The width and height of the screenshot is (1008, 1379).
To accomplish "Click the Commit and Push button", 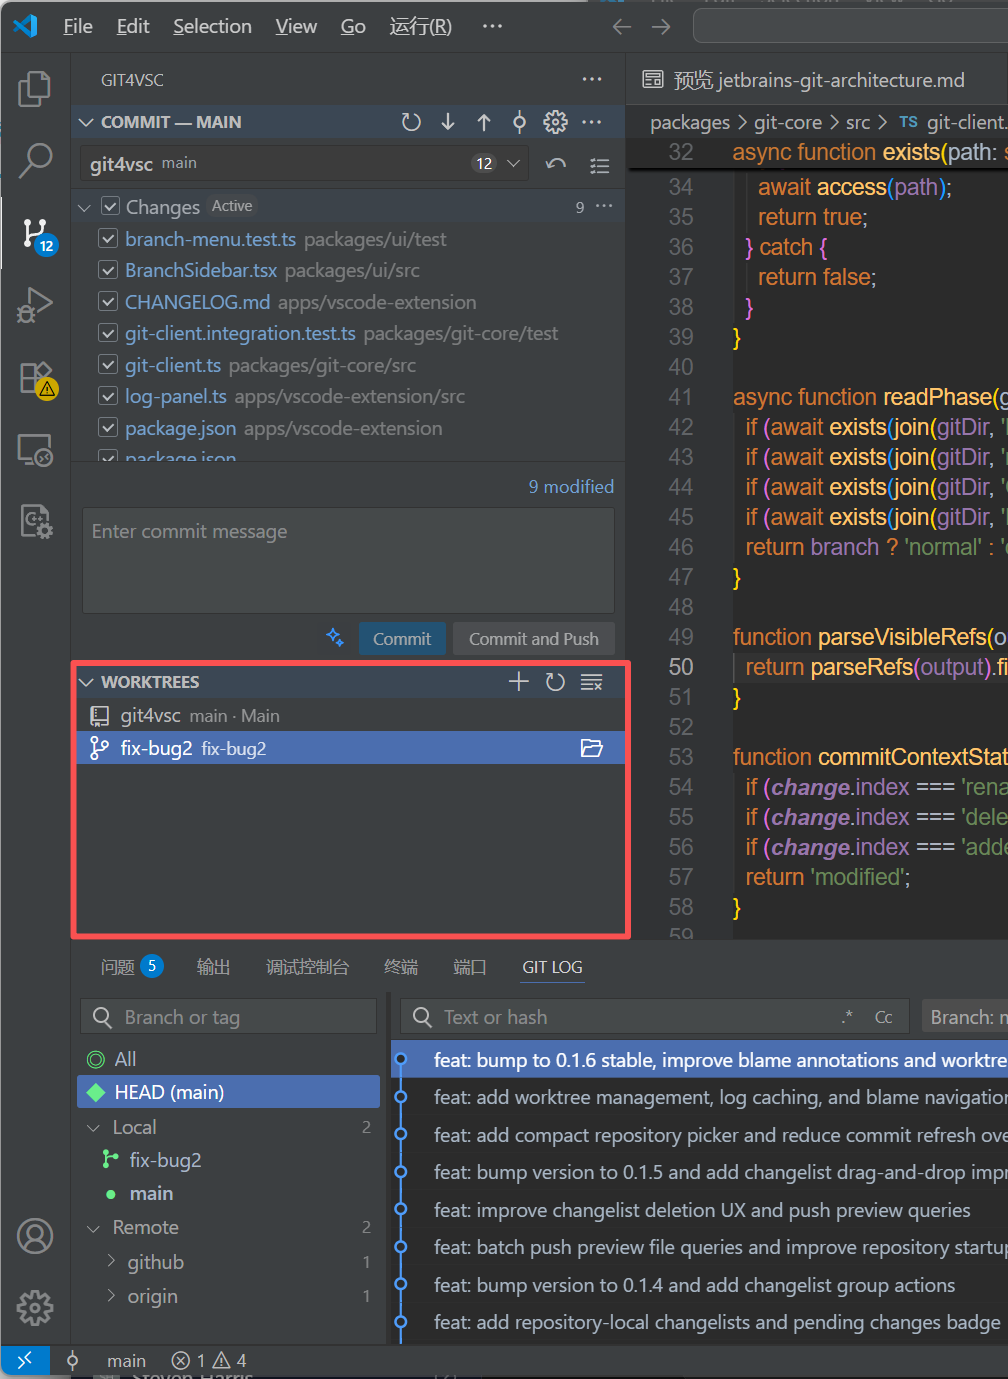I will pyautogui.click(x=534, y=639).
